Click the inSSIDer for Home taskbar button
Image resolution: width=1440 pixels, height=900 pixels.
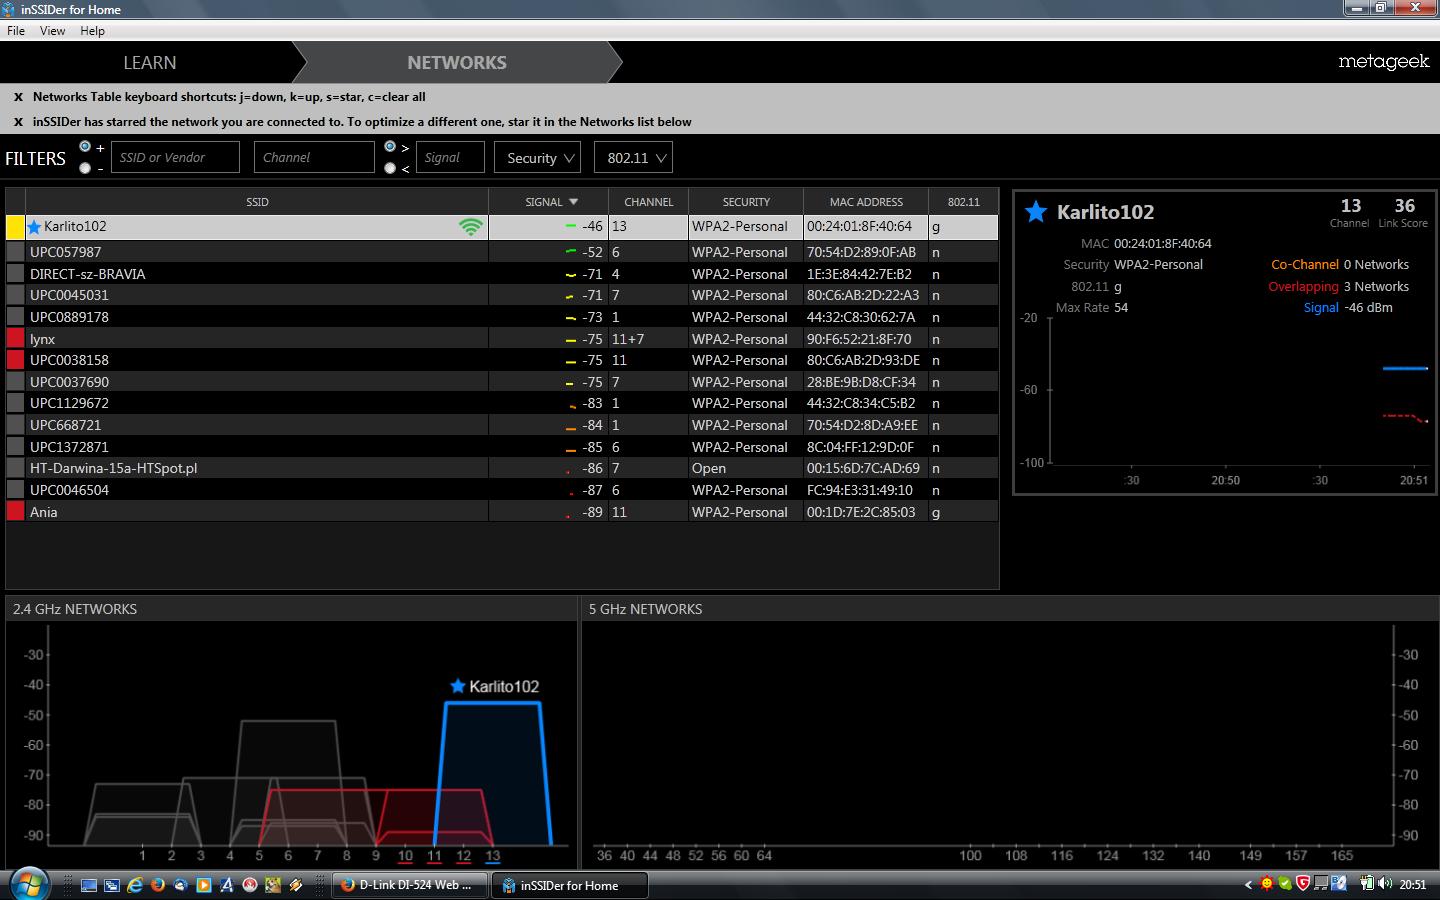click(570, 885)
